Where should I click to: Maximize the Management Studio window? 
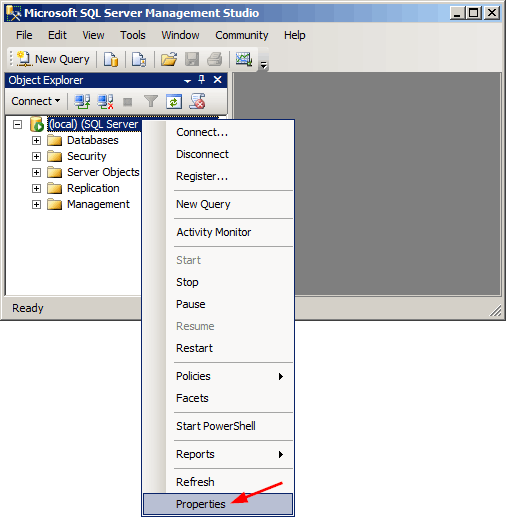[x=473, y=13]
